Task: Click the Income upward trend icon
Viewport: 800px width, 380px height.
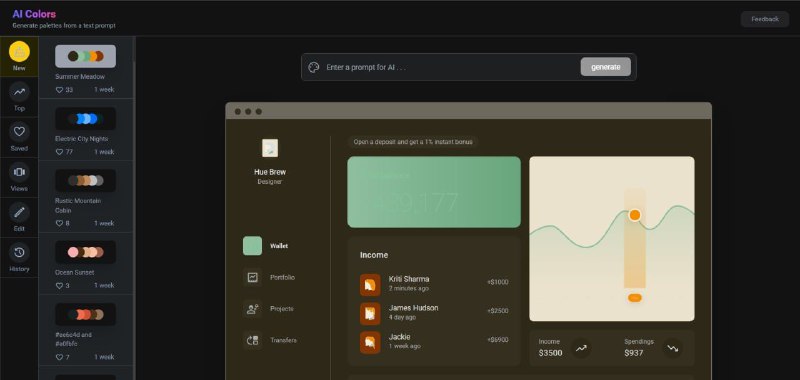Action: (581, 348)
